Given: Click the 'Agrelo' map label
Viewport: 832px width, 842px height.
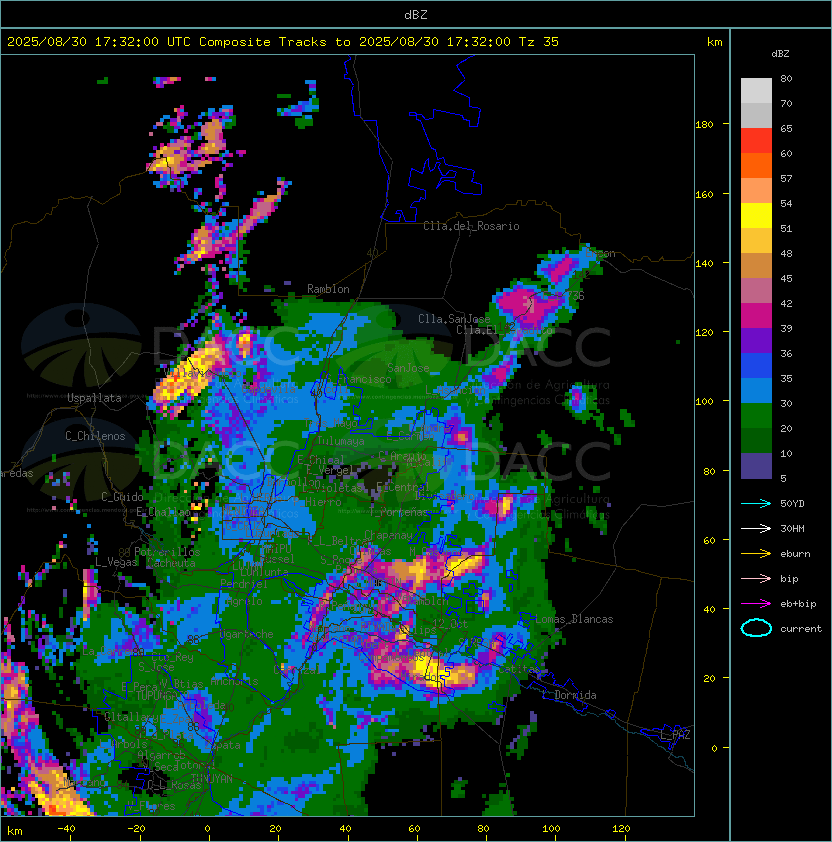Looking at the screenshot, I should point(244,601).
